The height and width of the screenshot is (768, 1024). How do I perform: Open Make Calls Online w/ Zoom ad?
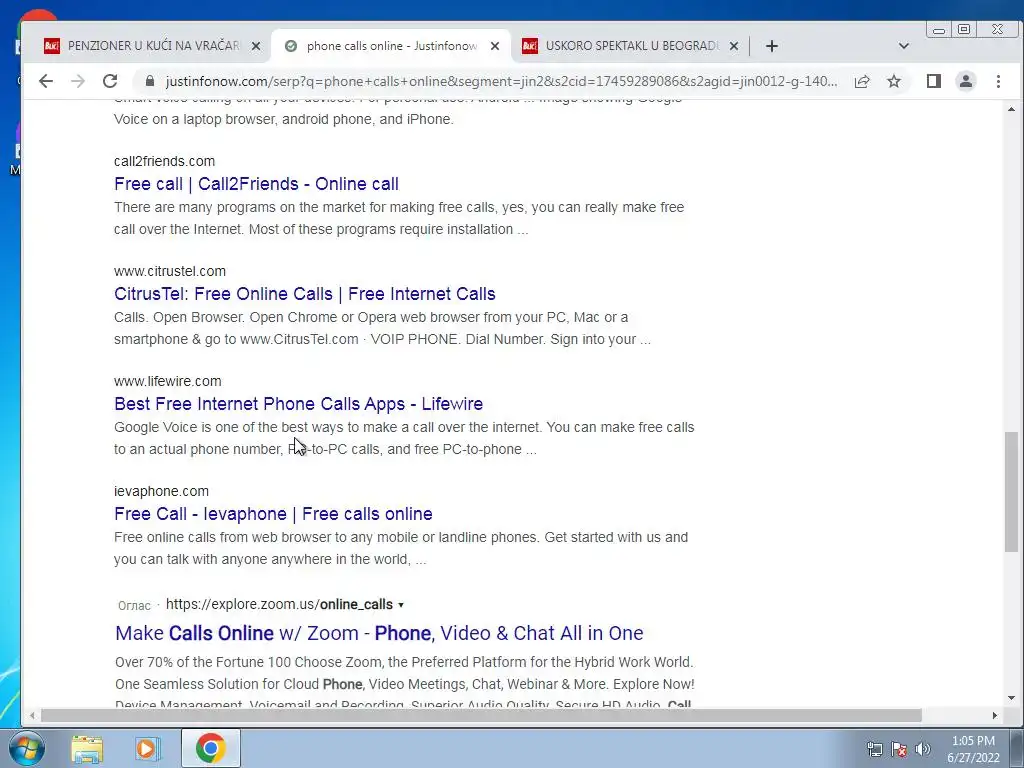tap(379, 633)
